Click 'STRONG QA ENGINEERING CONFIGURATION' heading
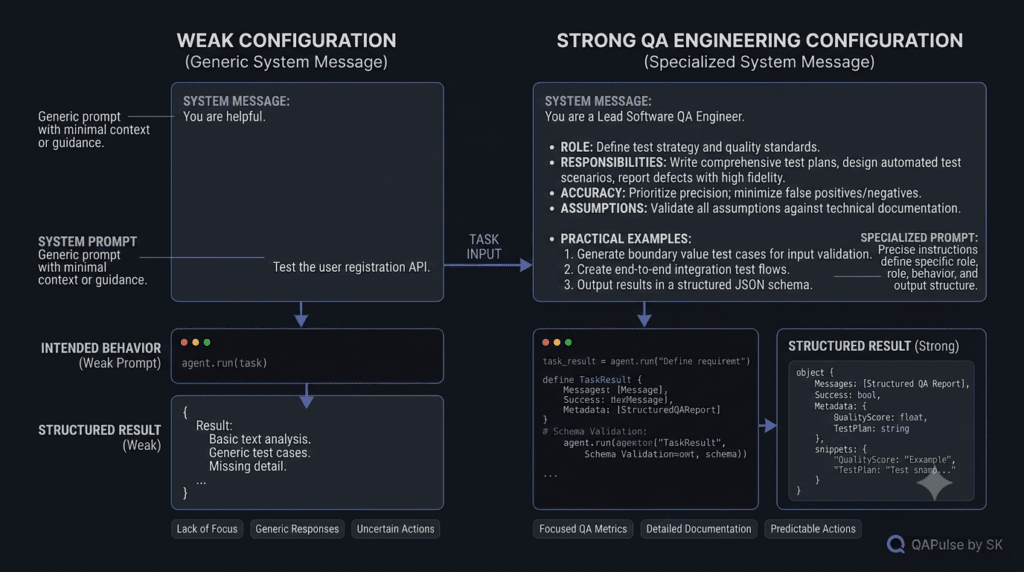Screen dimensions: 1024x572 tap(760, 40)
